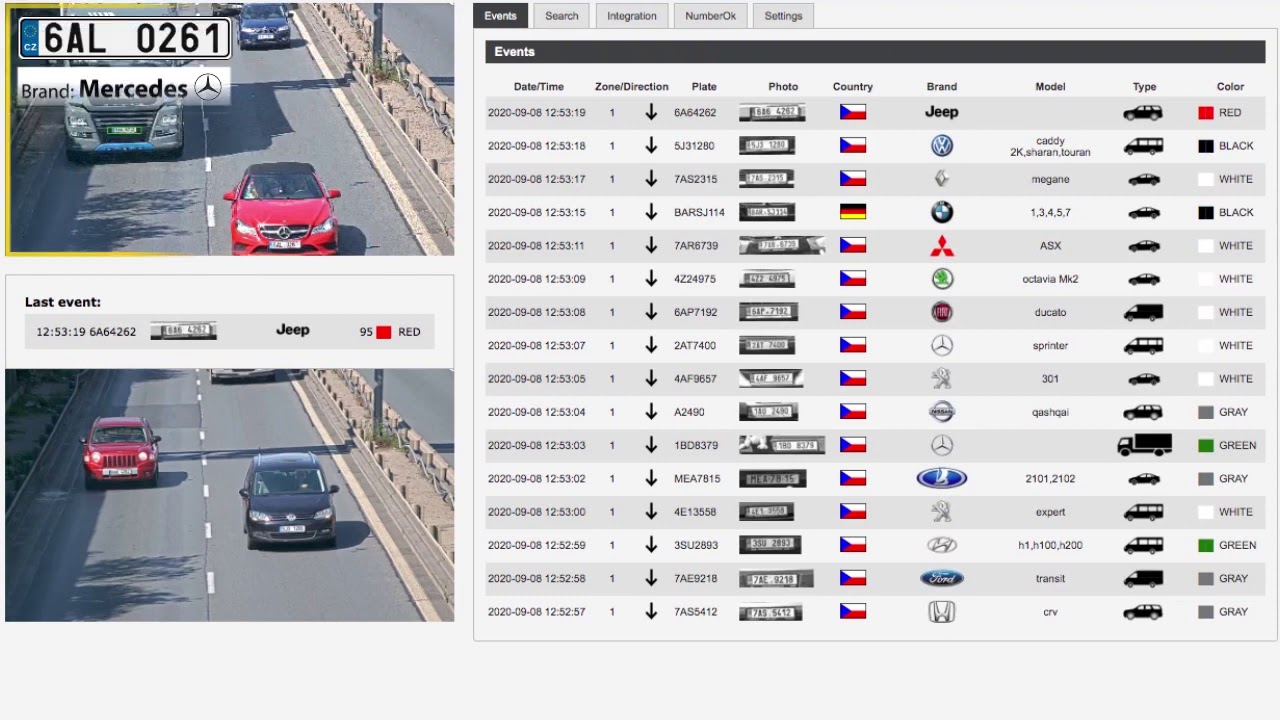Image resolution: width=1280 pixels, height=720 pixels.
Task: Click the Fiat logo in row 6AP7192
Action: click(942, 312)
